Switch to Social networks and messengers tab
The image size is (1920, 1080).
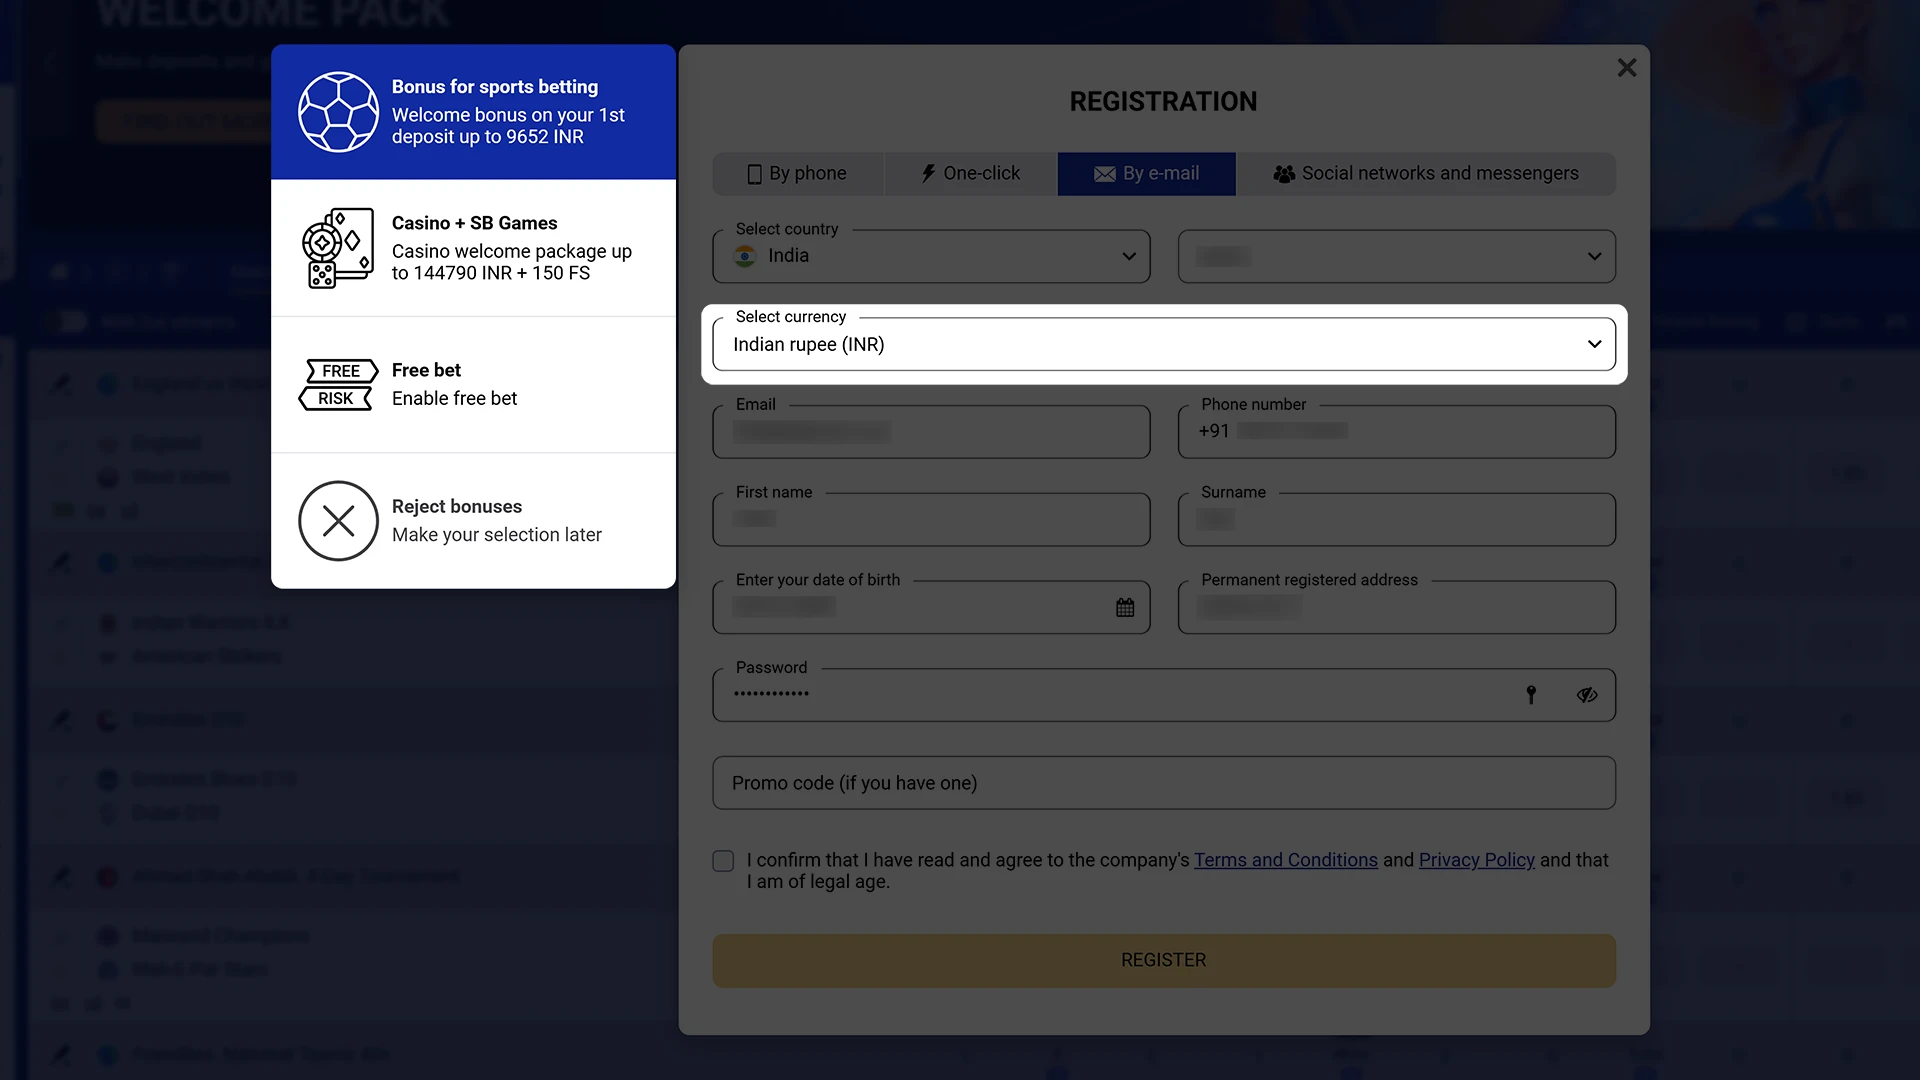(1426, 173)
